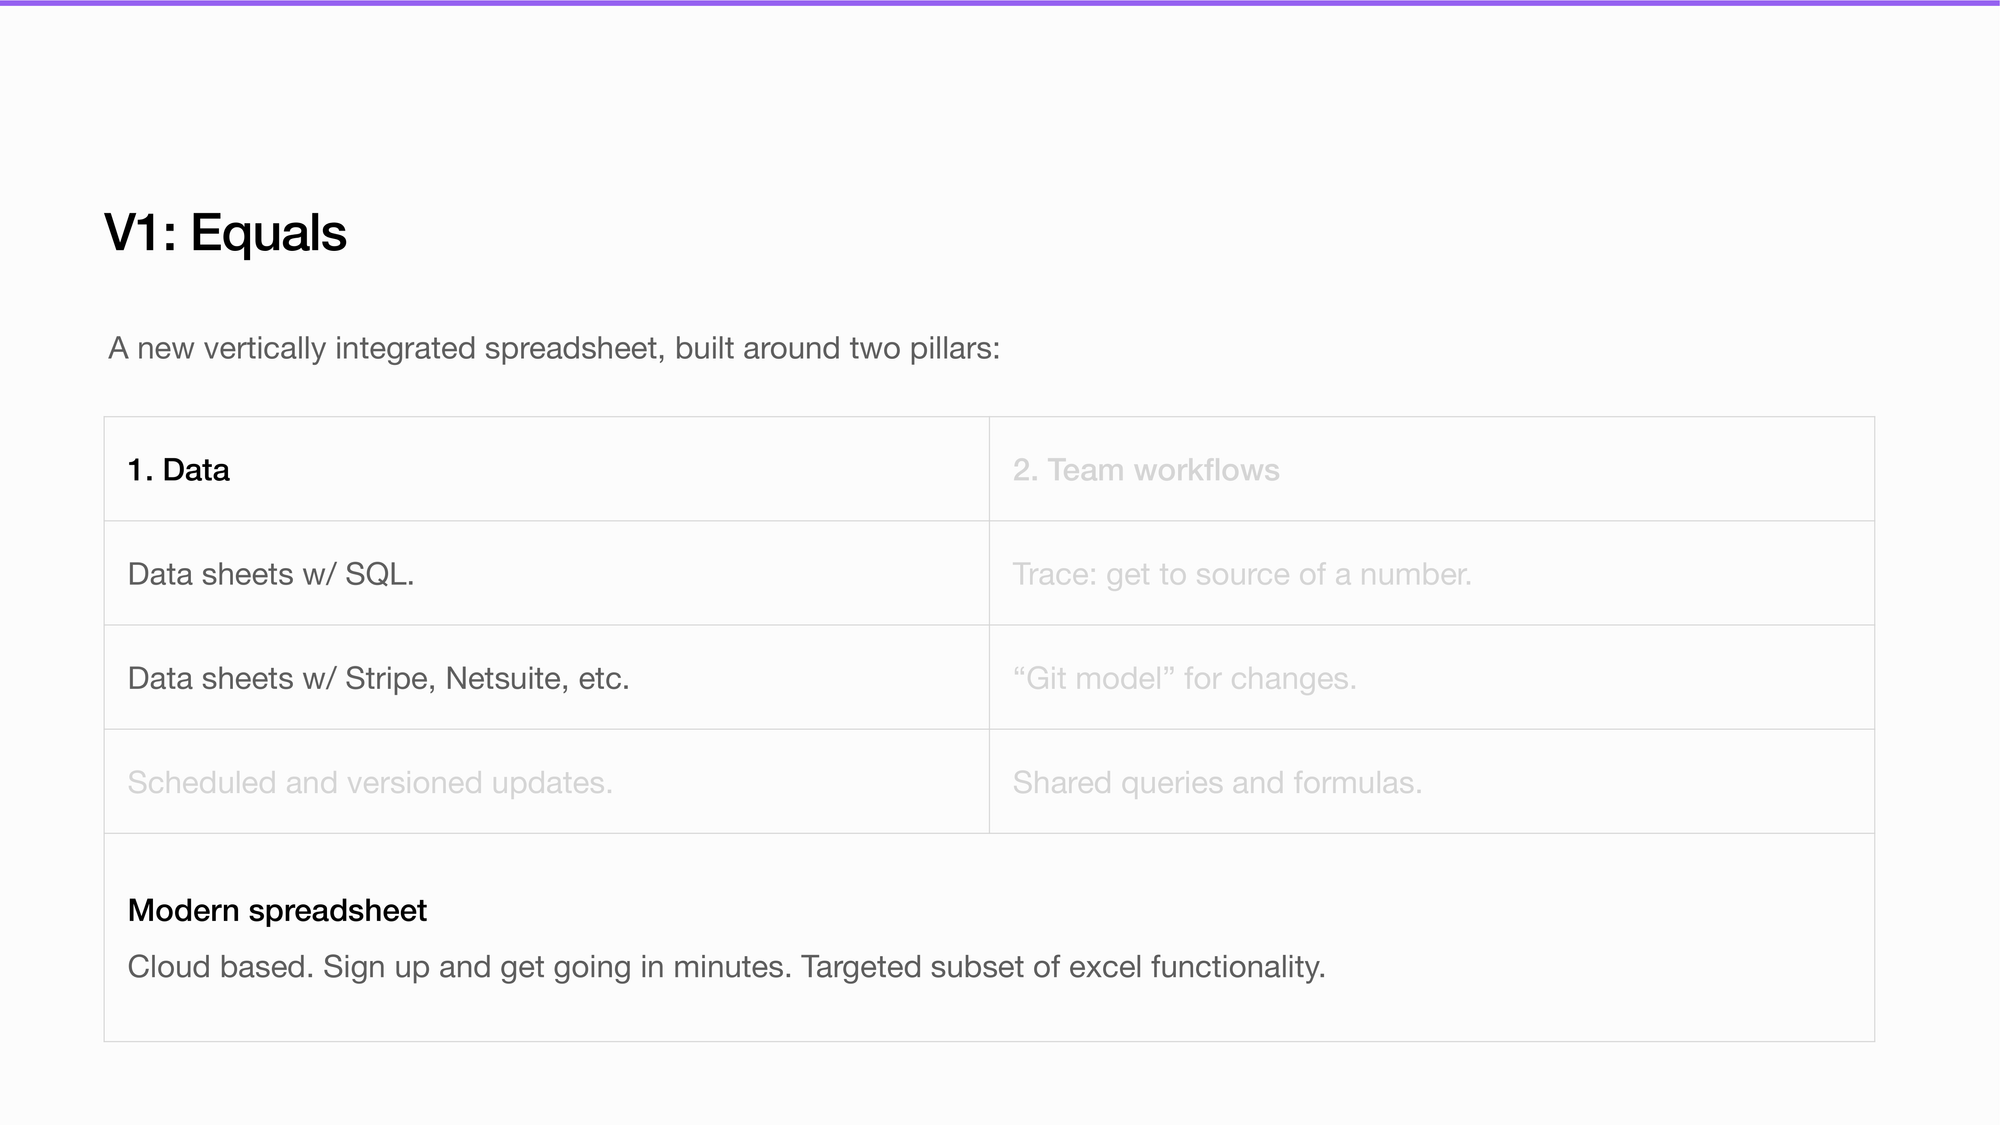Select the "Git model" for changes cell
Viewport: 2000px width, 1125px height.
(x=1184, y=678)
